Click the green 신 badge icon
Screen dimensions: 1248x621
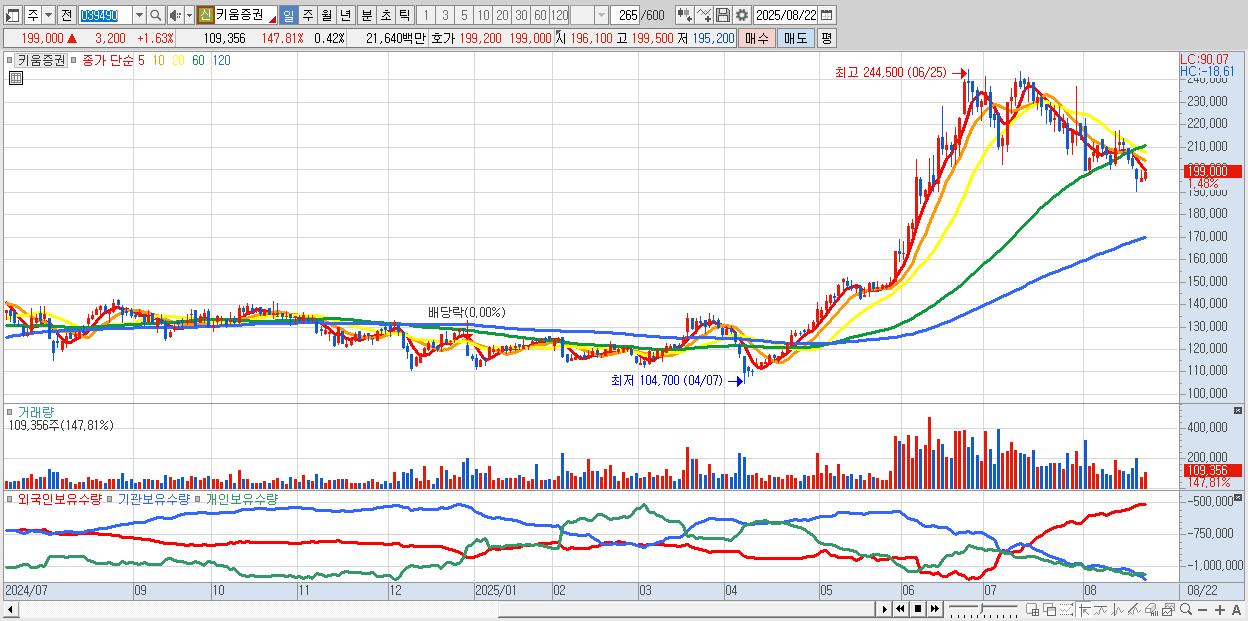point(205,15)
